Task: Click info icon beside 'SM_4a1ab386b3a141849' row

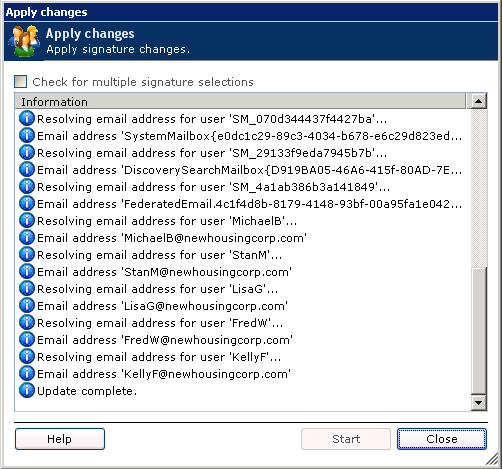Action: (x=27, y=186)
